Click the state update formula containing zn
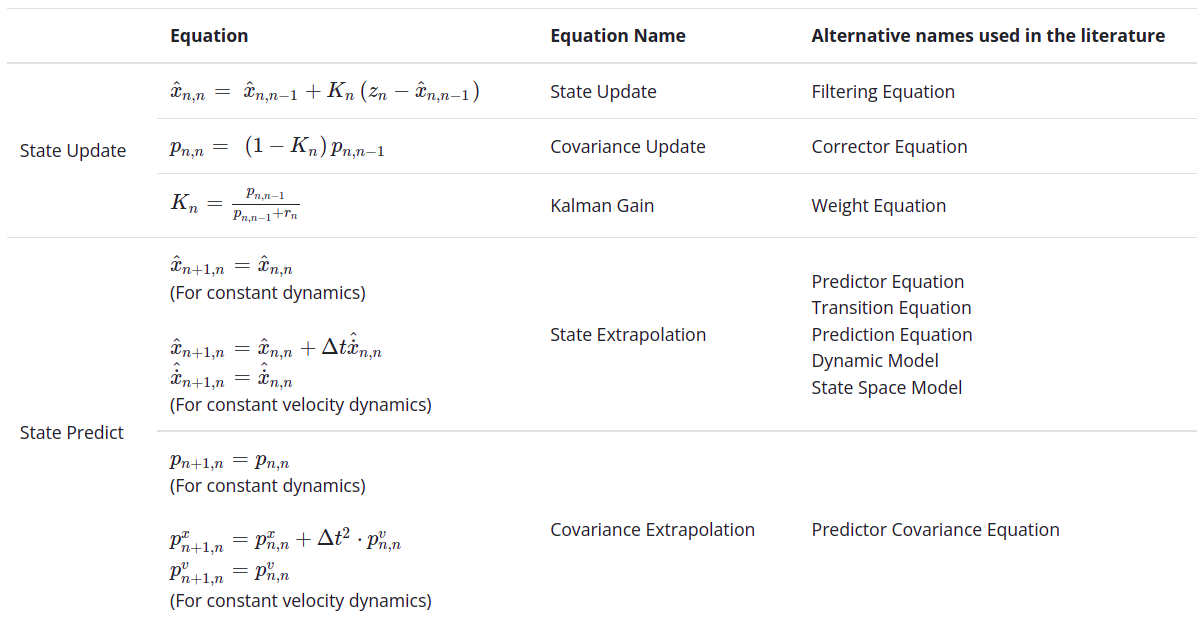The height and width of the screenshot is (632, 1197). click(324, 92)
